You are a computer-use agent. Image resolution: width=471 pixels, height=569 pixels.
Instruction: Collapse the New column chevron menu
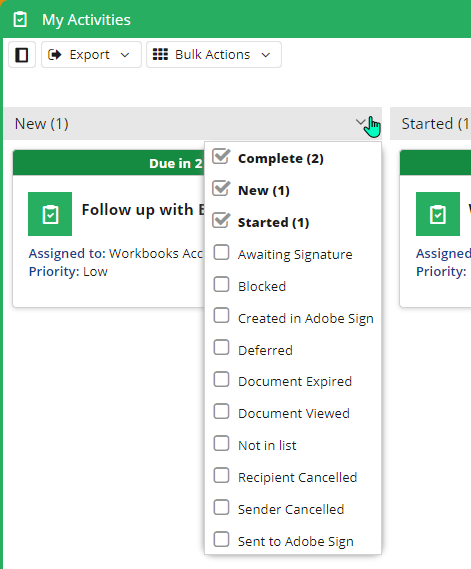coord(361,123)
